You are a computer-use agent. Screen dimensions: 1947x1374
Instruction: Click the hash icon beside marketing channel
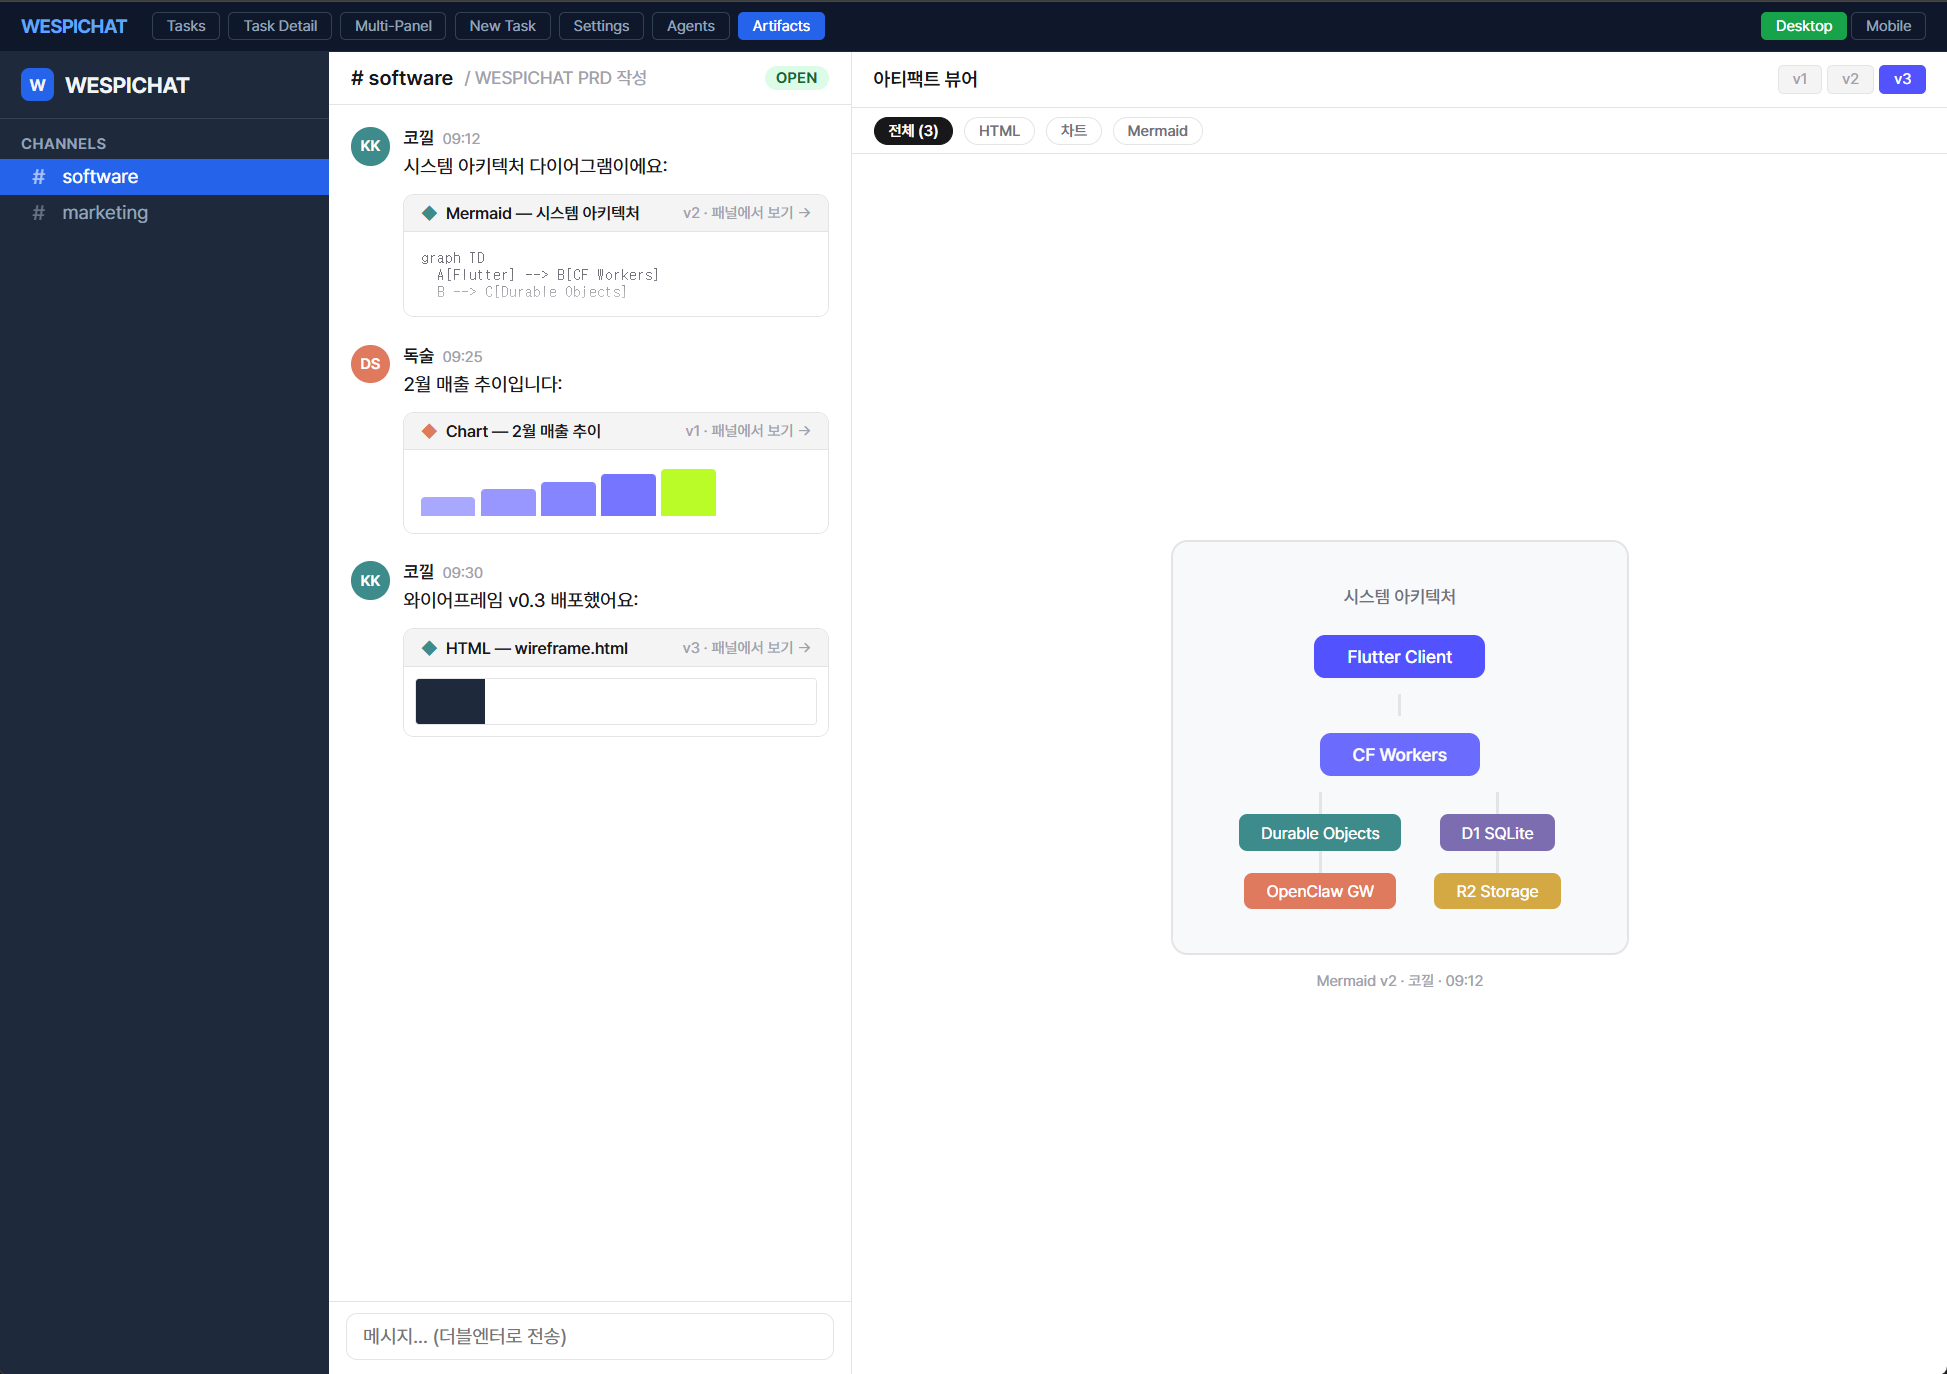click(x=39, y=212)
